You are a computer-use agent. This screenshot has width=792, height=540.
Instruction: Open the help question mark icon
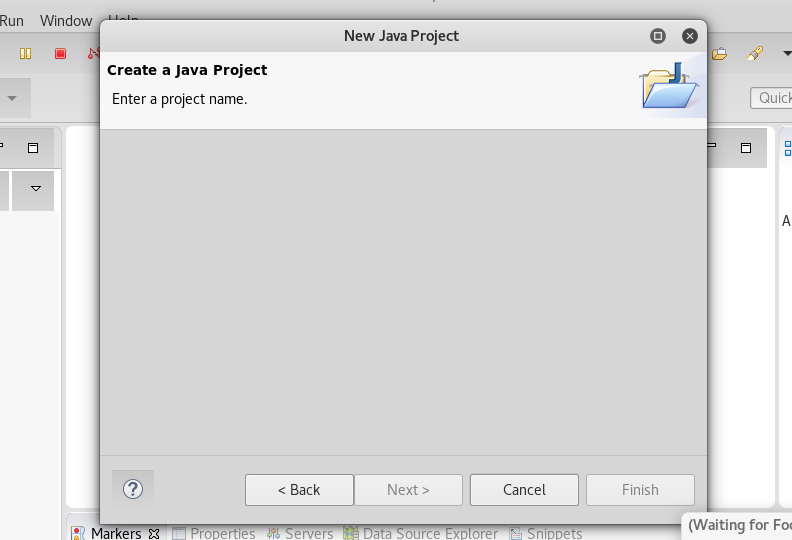pyautogui.click(x=133, y=489)
